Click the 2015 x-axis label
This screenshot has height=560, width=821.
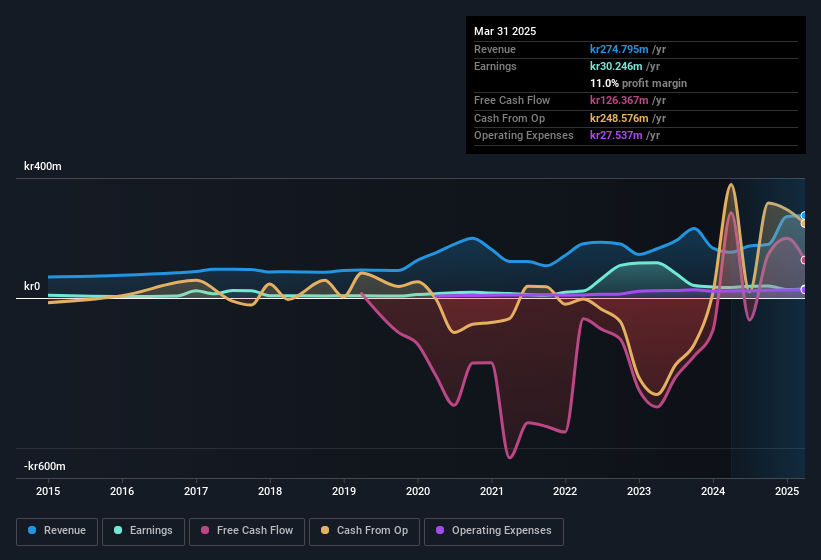pos(48,491)
